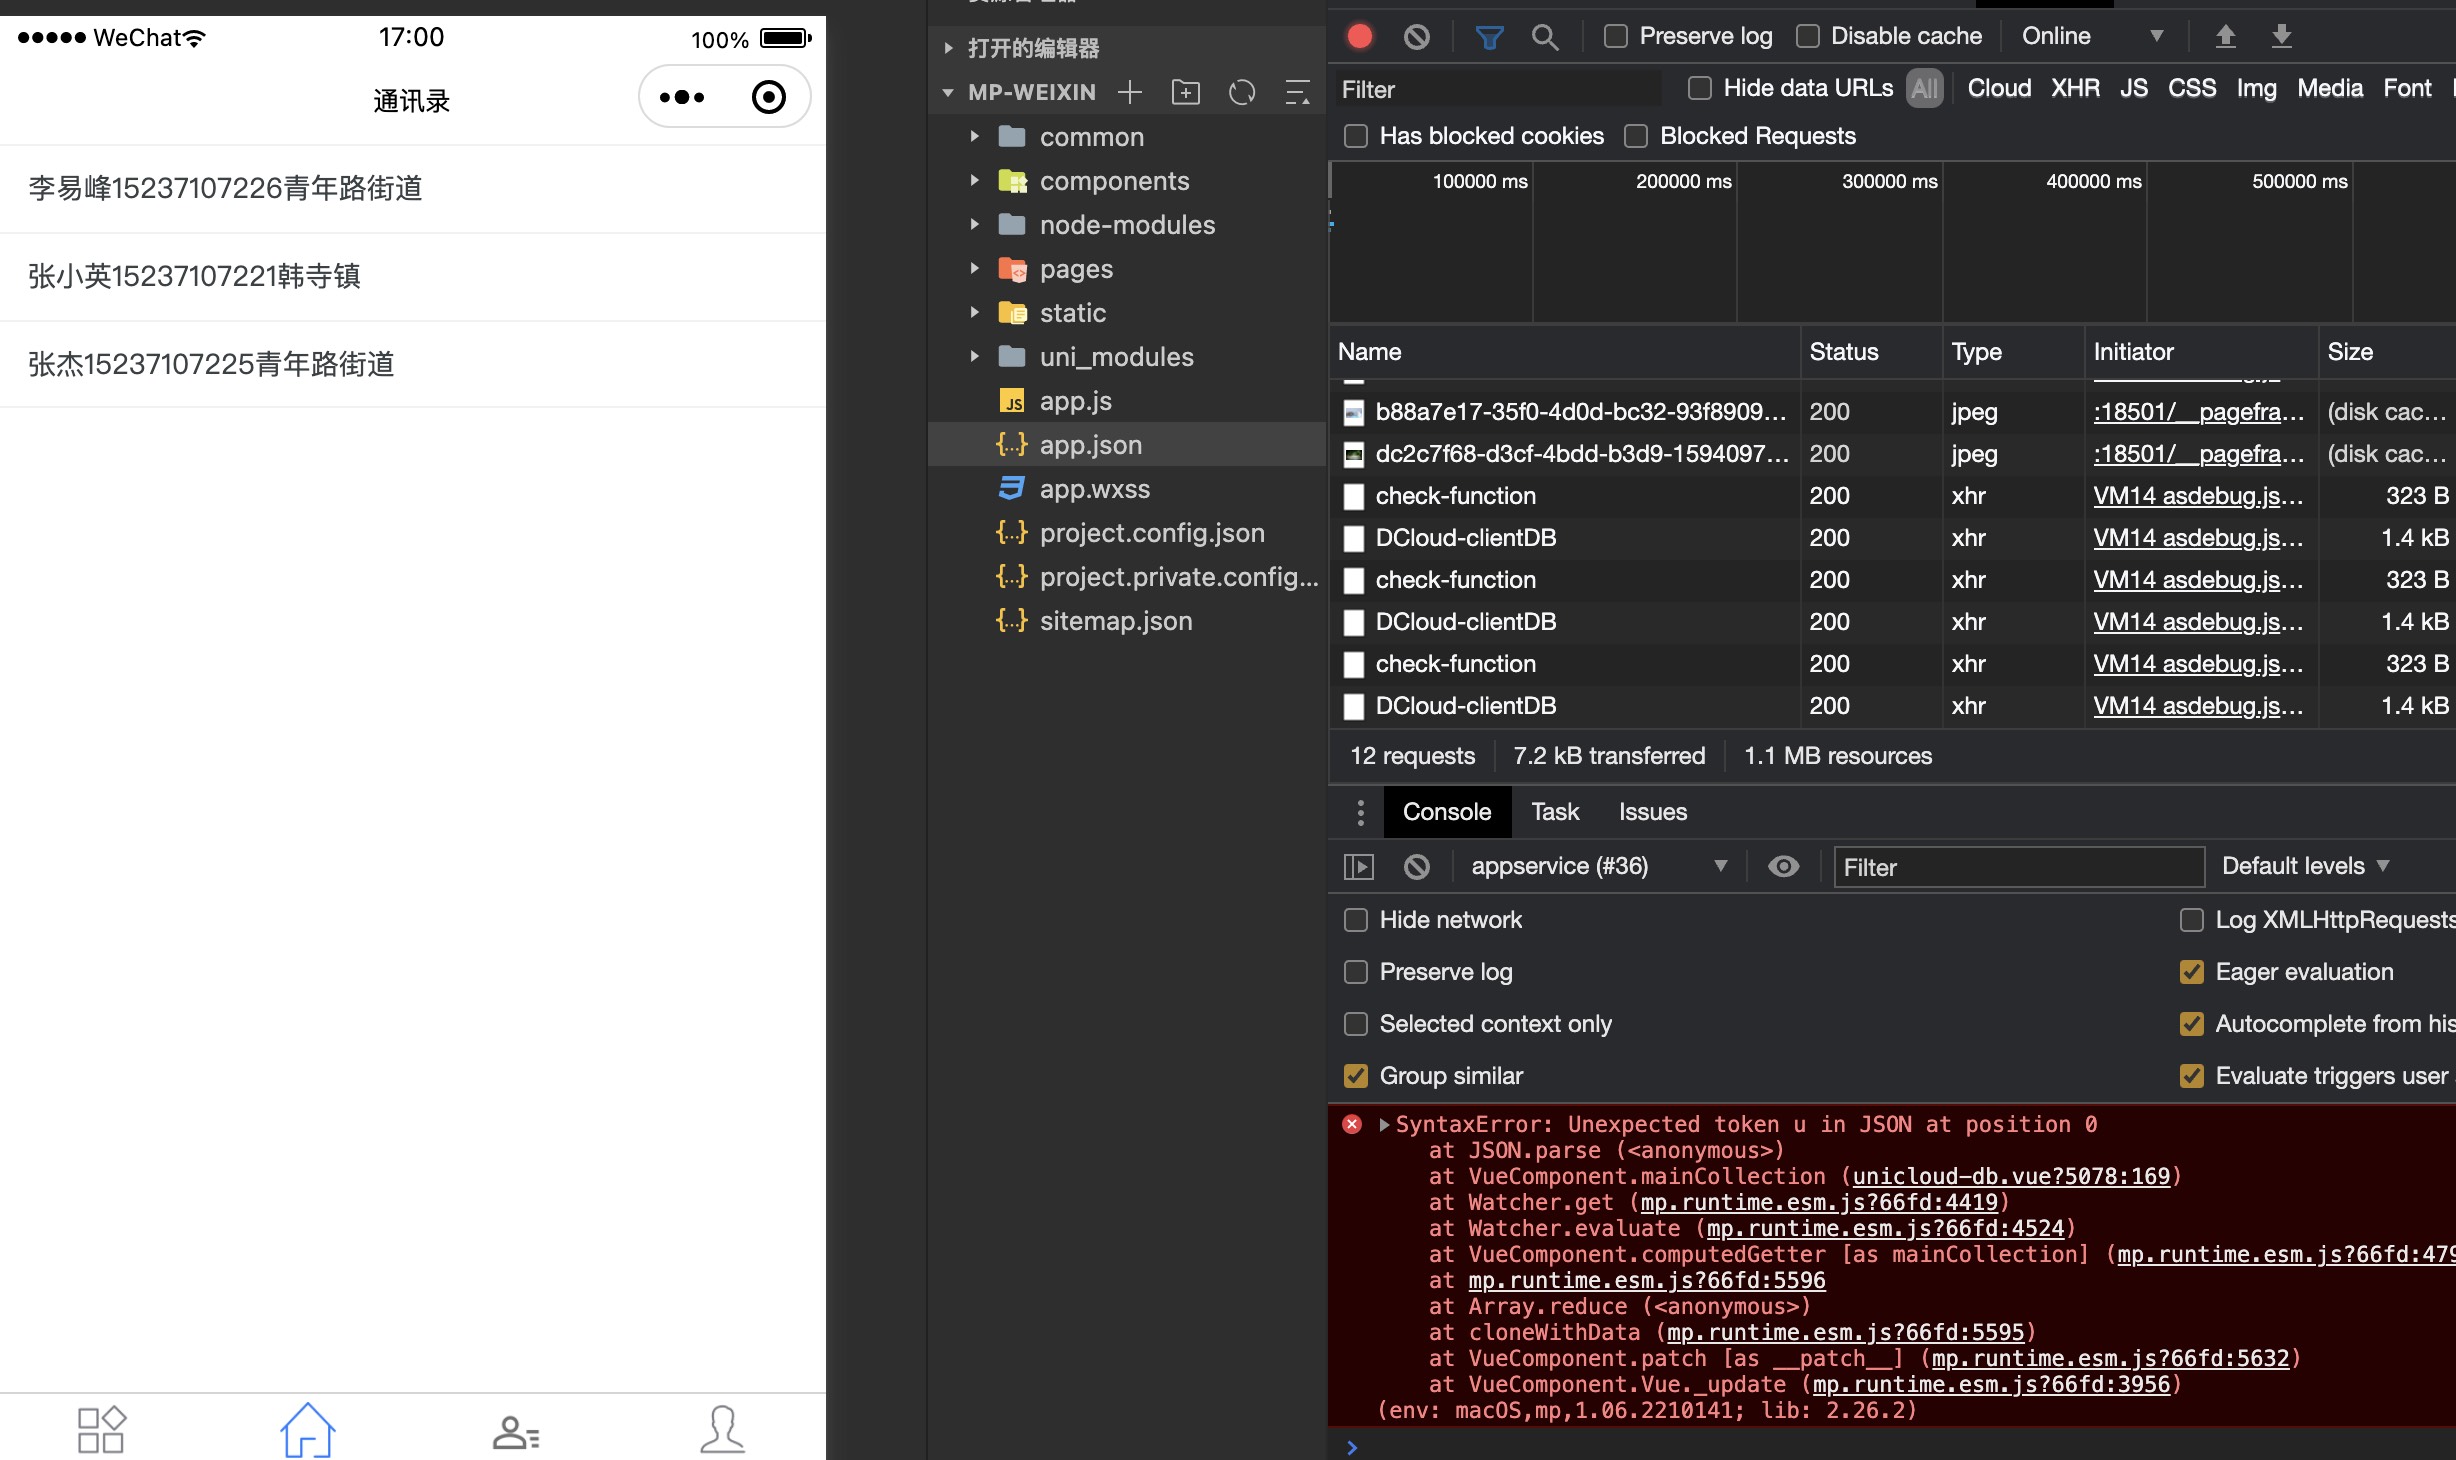Switch to the Issues tab
This screenshot has height=1460, width=2456.
pos(1652,812)
